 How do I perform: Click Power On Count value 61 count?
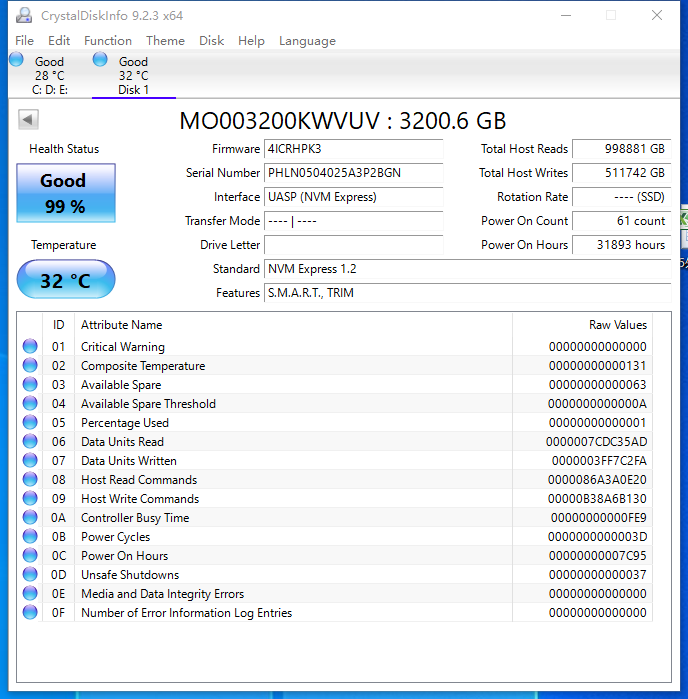click(x=622, y=221)
